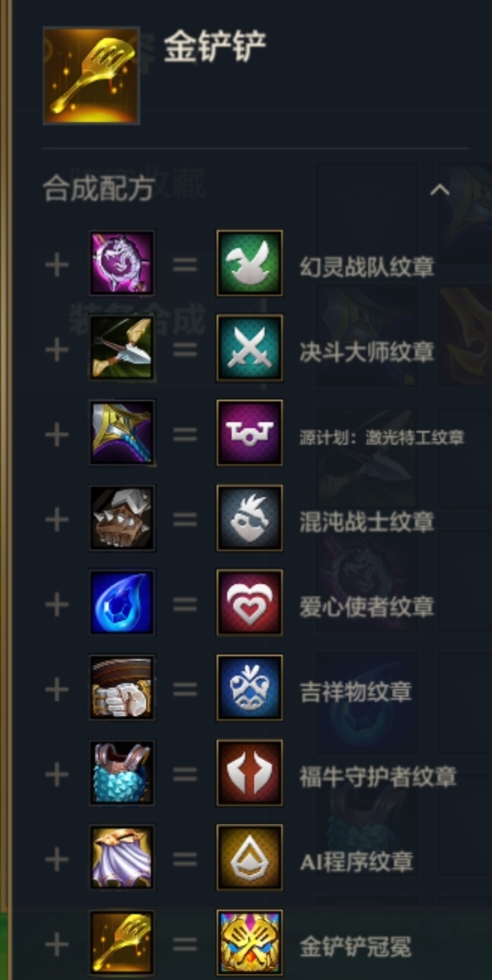Select the chain vest armor icon
The image size is (492, 980).
point(122,773)
